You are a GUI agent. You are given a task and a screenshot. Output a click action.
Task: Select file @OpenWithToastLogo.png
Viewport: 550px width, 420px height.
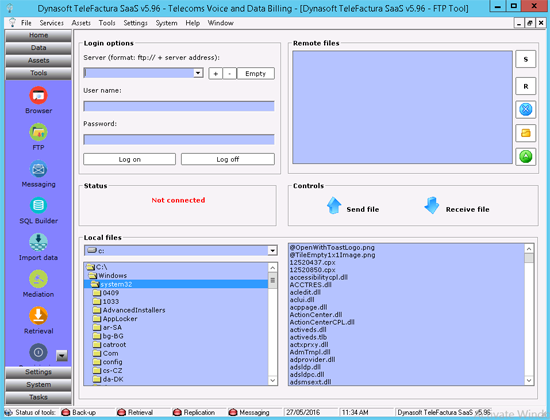coord(332,247)
